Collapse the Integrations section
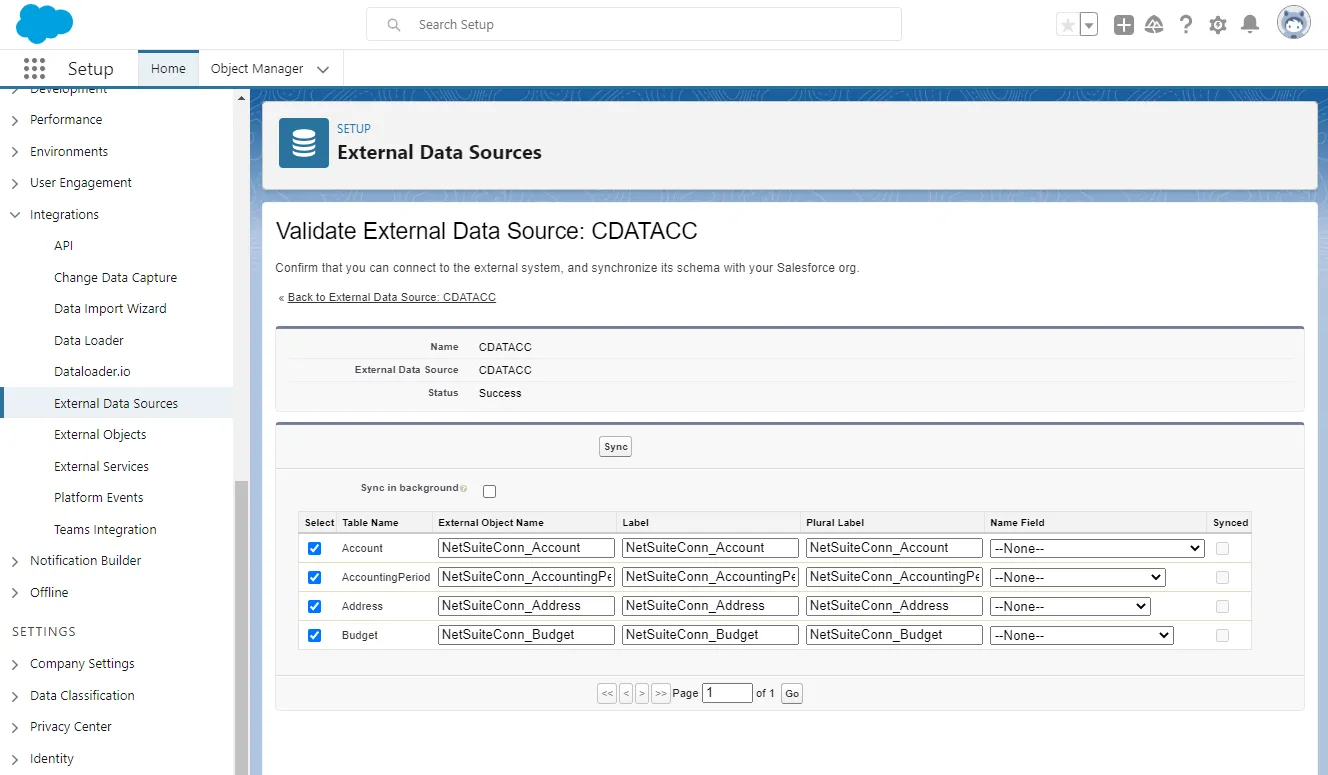1328x775 pixels. pos(16,214)
